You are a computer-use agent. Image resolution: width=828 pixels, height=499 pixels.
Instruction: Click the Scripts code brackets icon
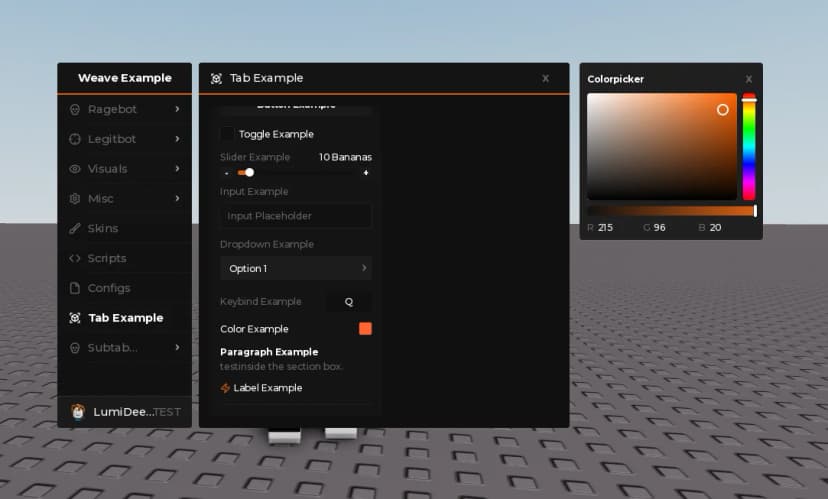(x=74, y=258)
